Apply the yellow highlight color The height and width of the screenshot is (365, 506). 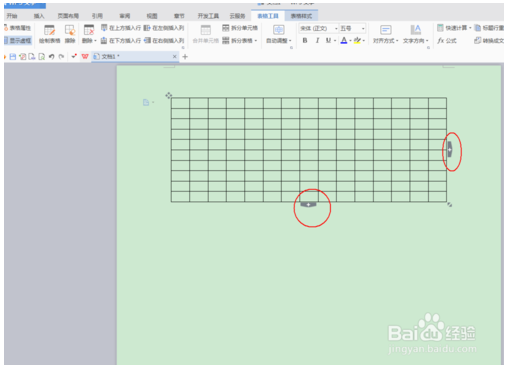(357, 41)
